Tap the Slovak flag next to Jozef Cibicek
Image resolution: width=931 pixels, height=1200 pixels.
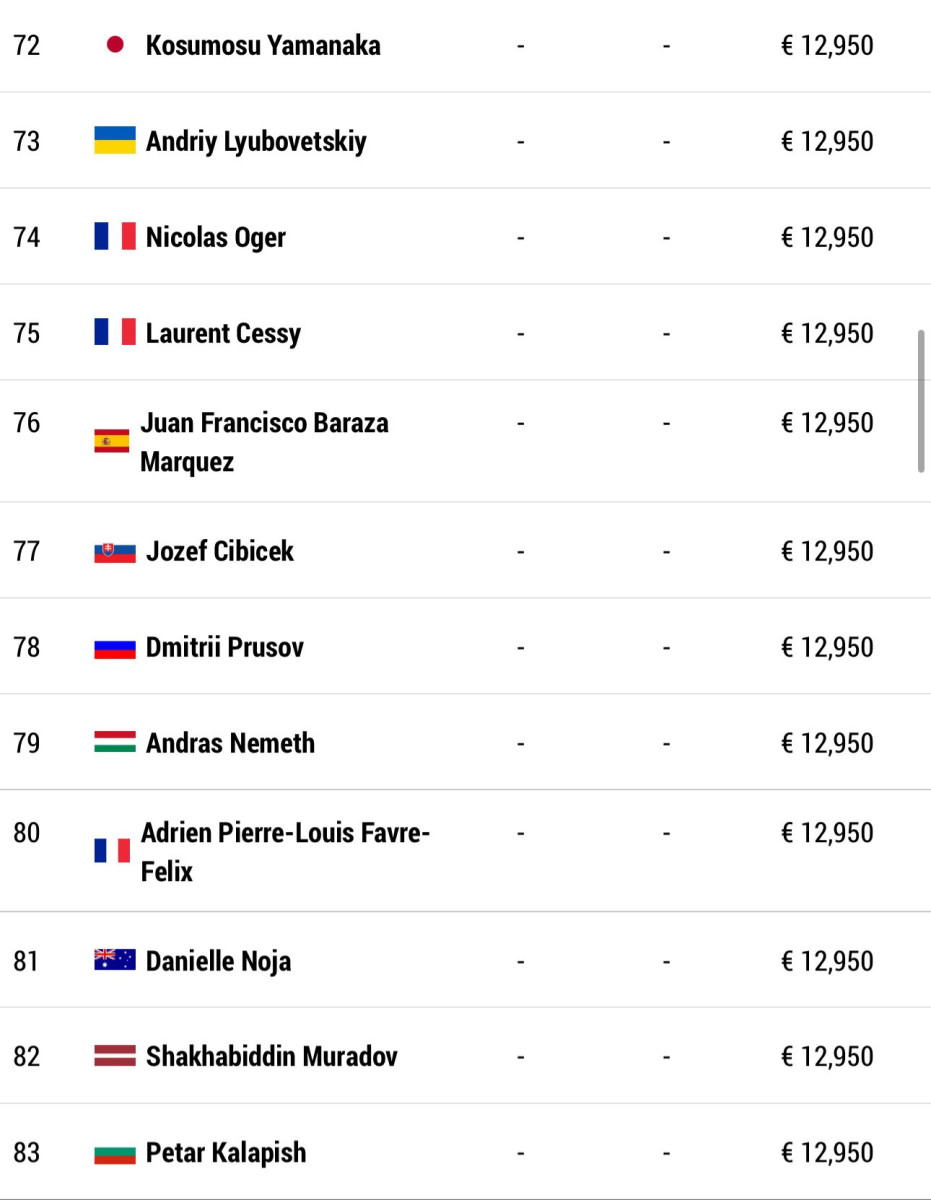coord(115,551)
